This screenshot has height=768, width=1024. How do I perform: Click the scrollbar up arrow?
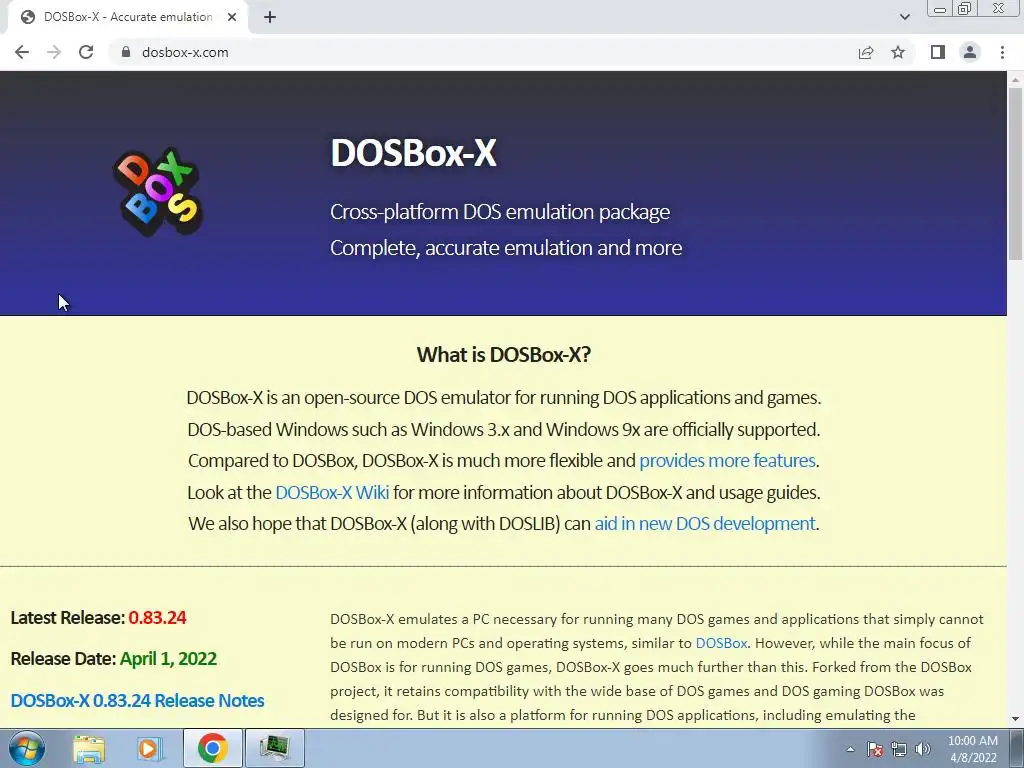click(1015, 80)
